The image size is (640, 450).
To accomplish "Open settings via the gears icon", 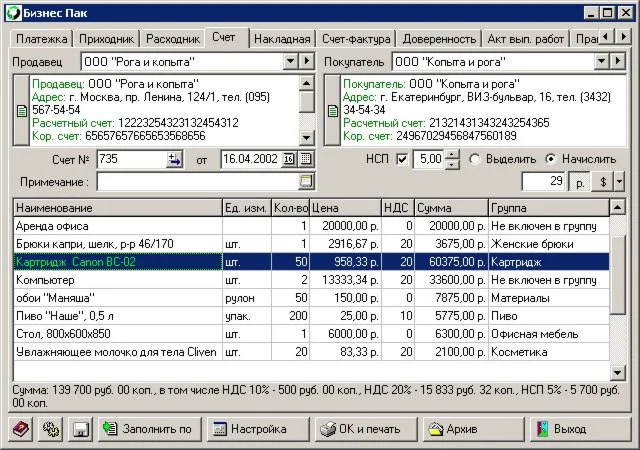I will coord(49,429).
